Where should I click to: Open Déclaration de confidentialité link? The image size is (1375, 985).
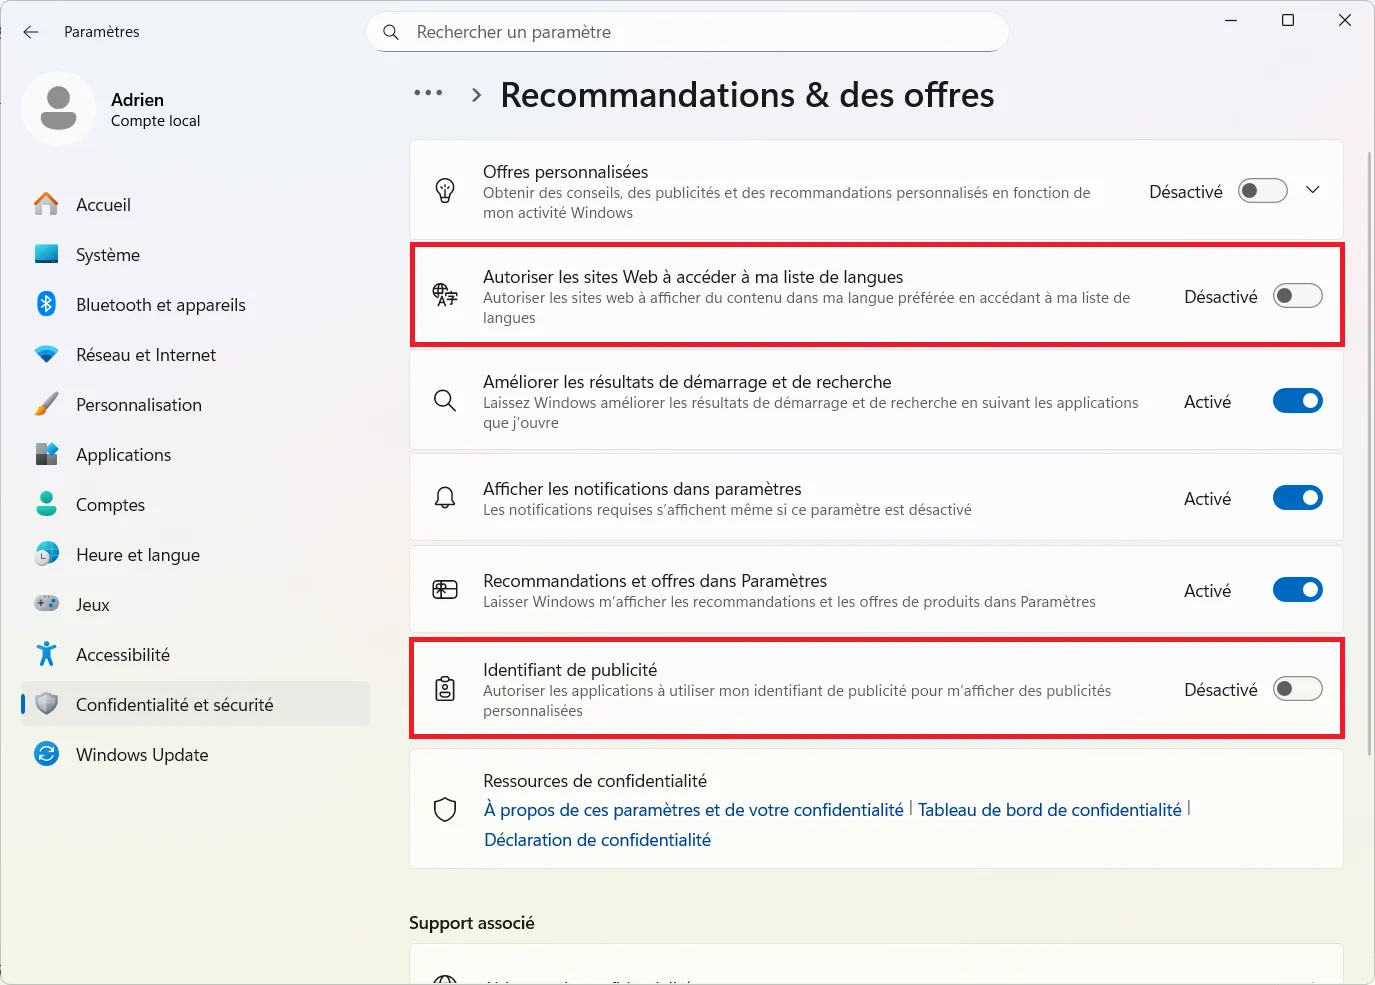point(597,840)
